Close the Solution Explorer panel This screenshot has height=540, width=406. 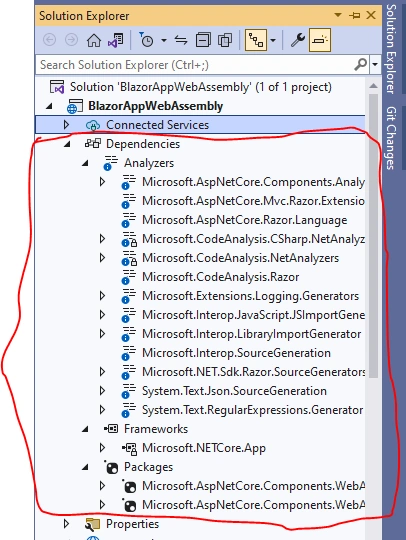point(371,15)
